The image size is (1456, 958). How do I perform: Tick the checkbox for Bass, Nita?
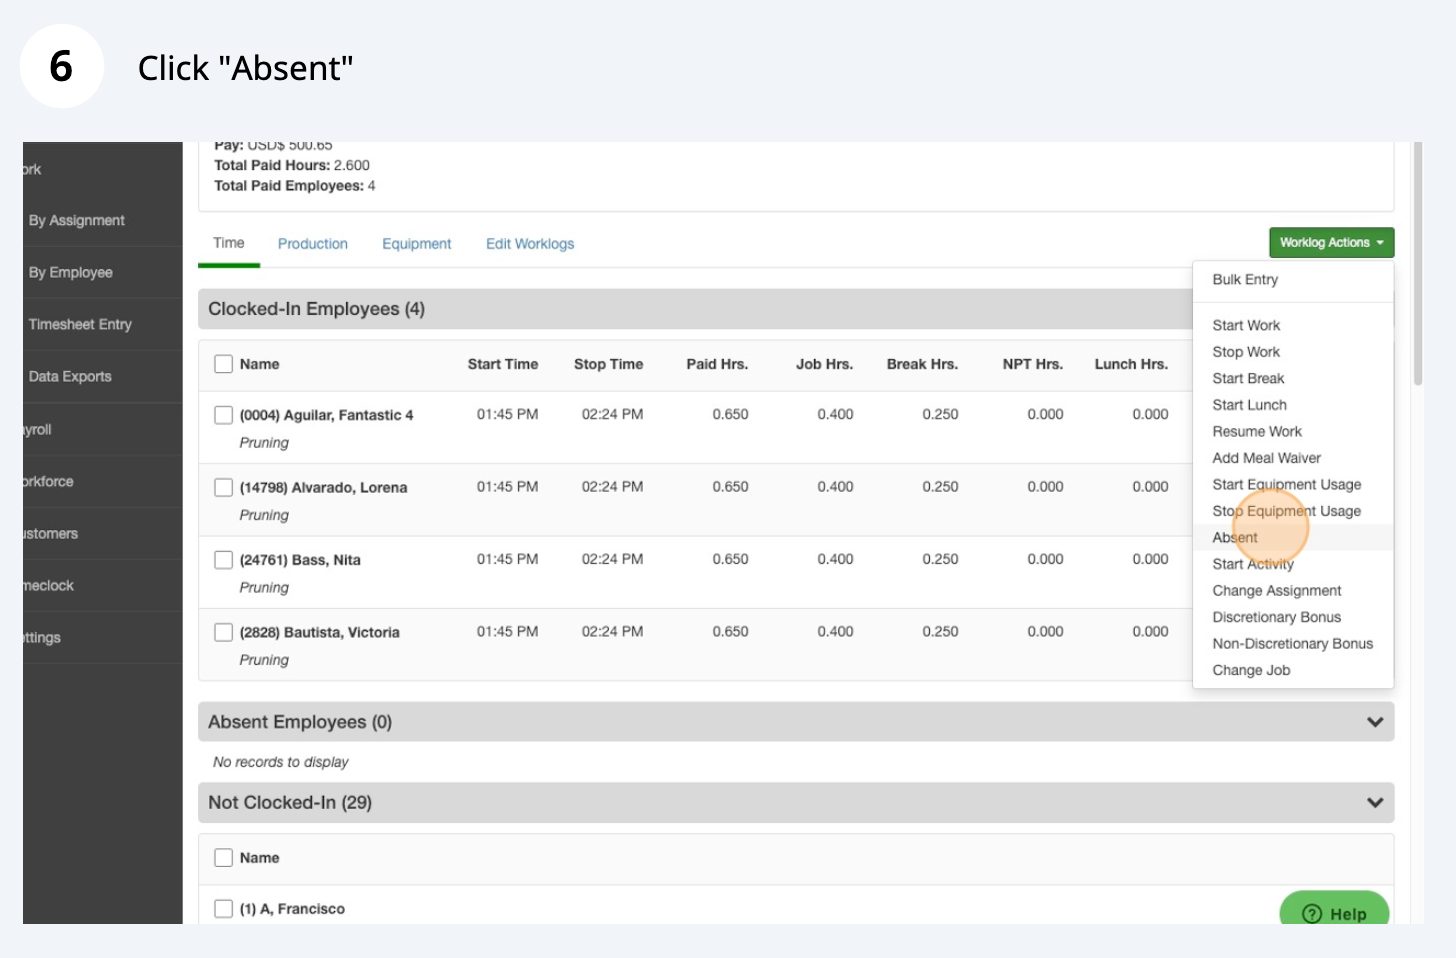pos(224,560)
